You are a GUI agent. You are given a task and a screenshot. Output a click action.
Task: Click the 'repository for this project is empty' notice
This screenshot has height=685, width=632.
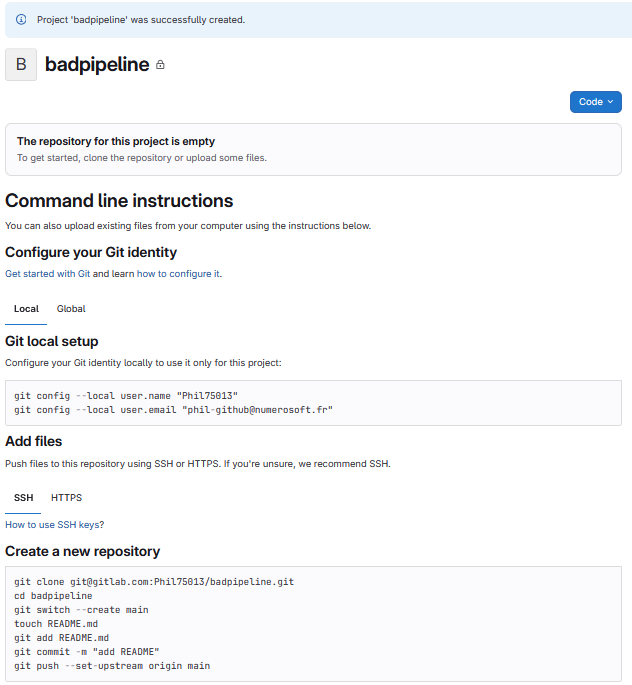click(x=116, y=142)
